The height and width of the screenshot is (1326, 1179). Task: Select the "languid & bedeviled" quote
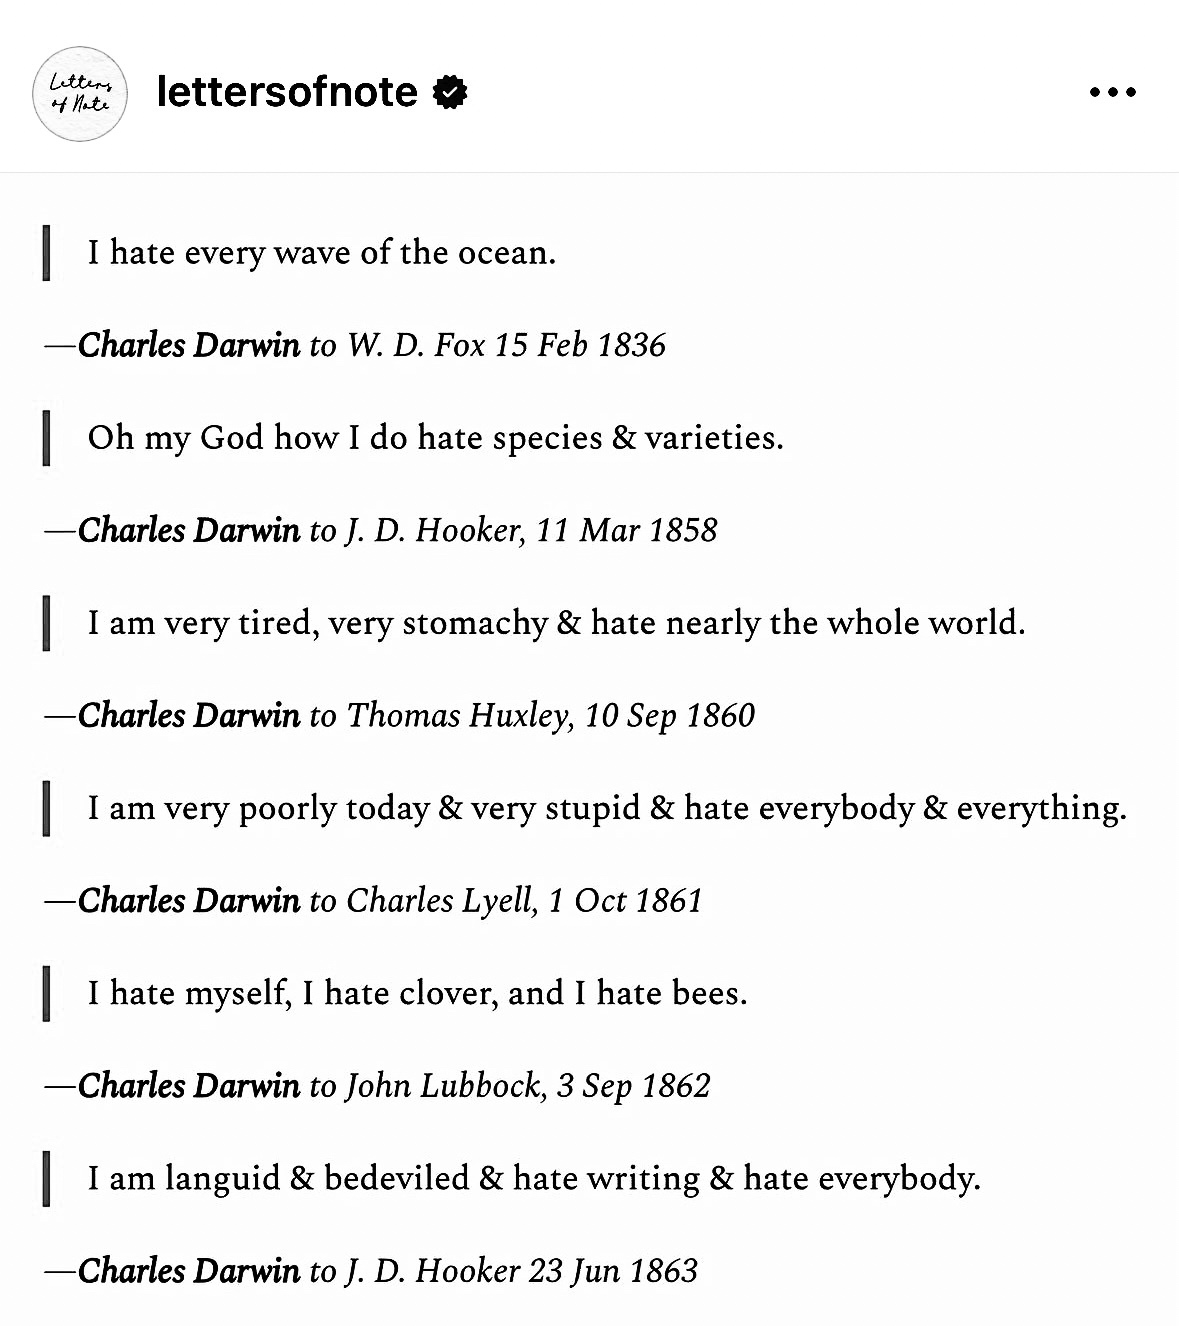533,1177
